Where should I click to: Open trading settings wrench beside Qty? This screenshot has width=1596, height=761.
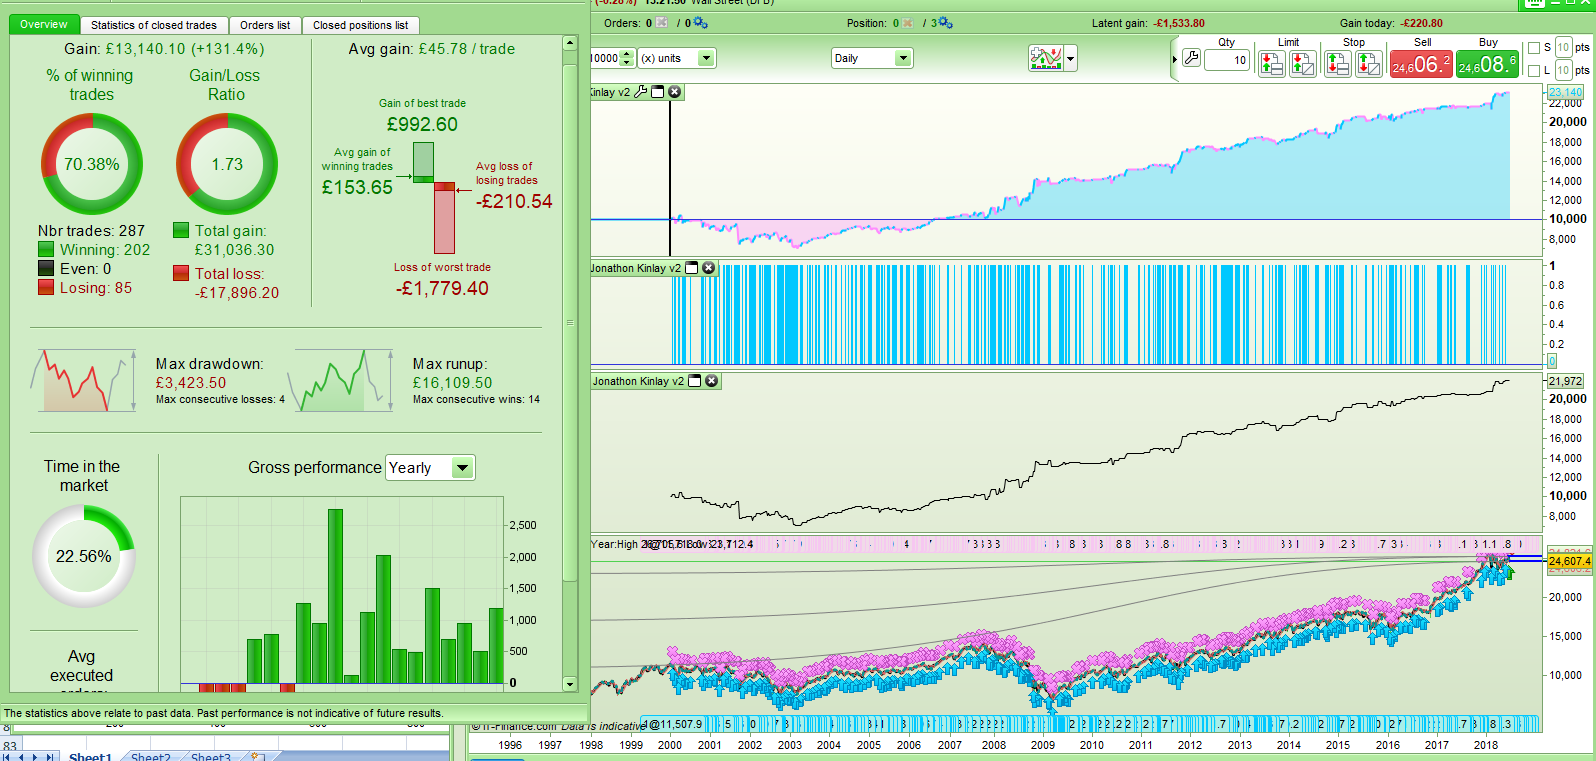1191,59
